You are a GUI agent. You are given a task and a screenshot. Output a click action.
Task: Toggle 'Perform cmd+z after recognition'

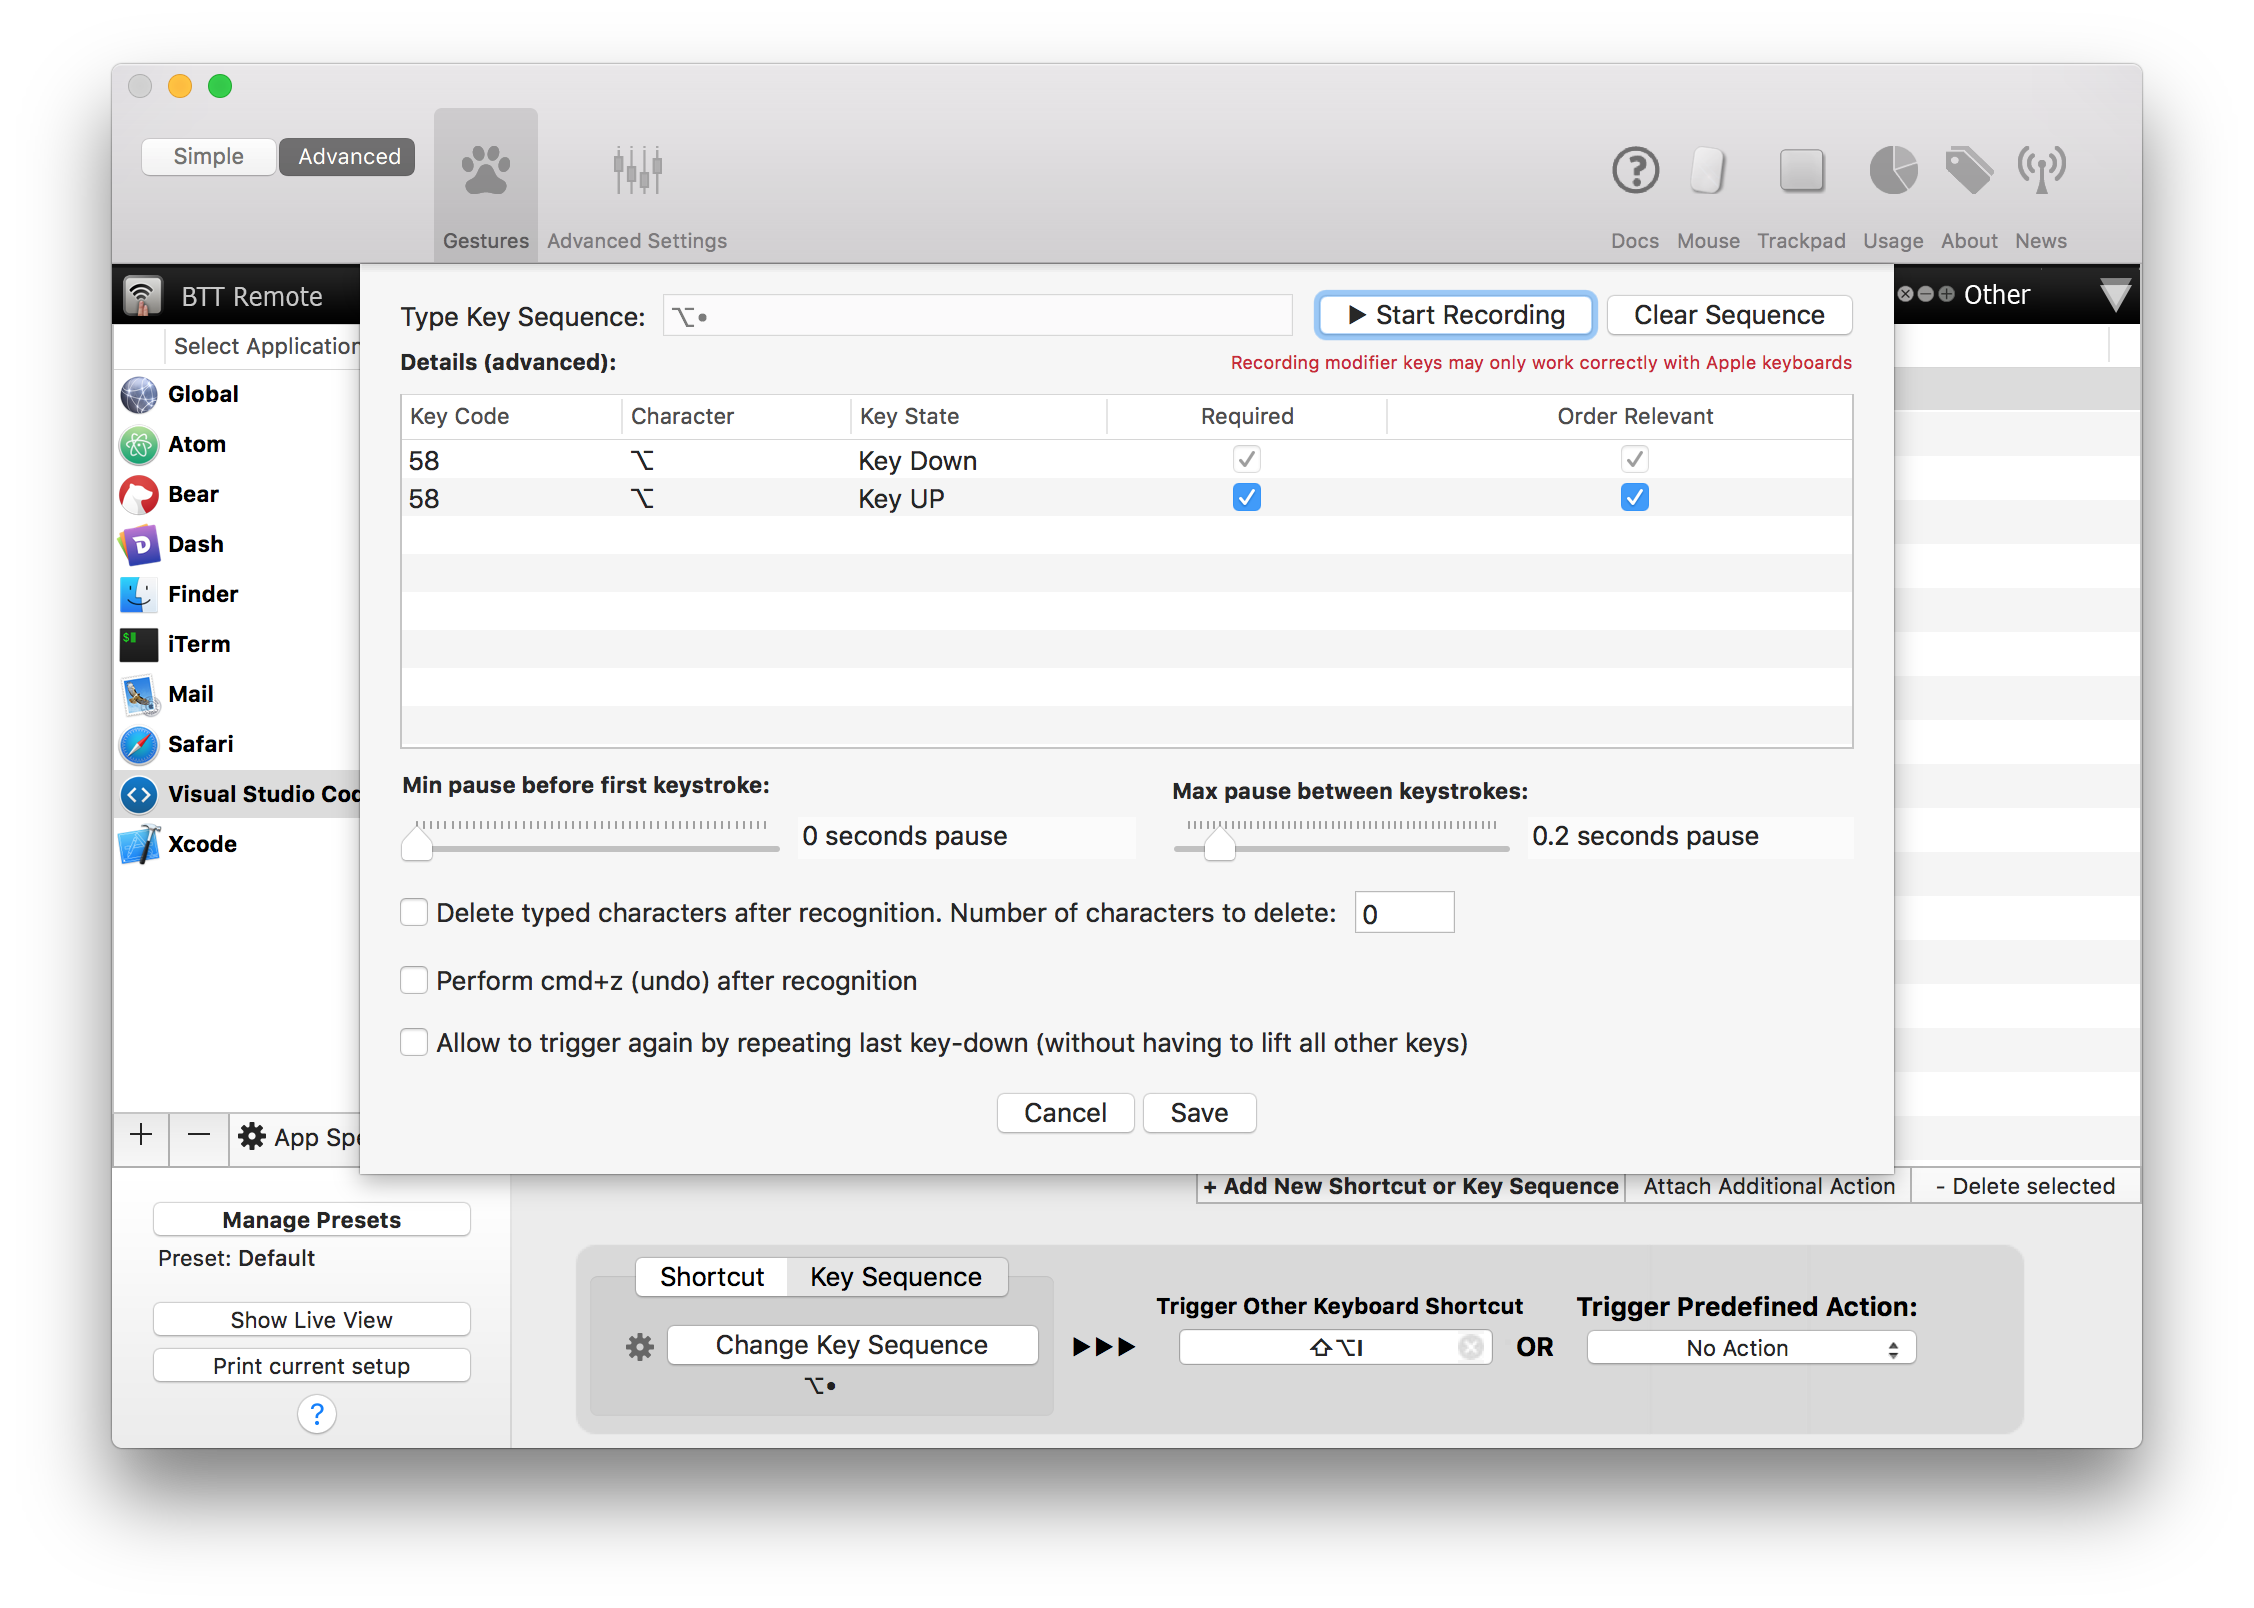coord(414,980)
